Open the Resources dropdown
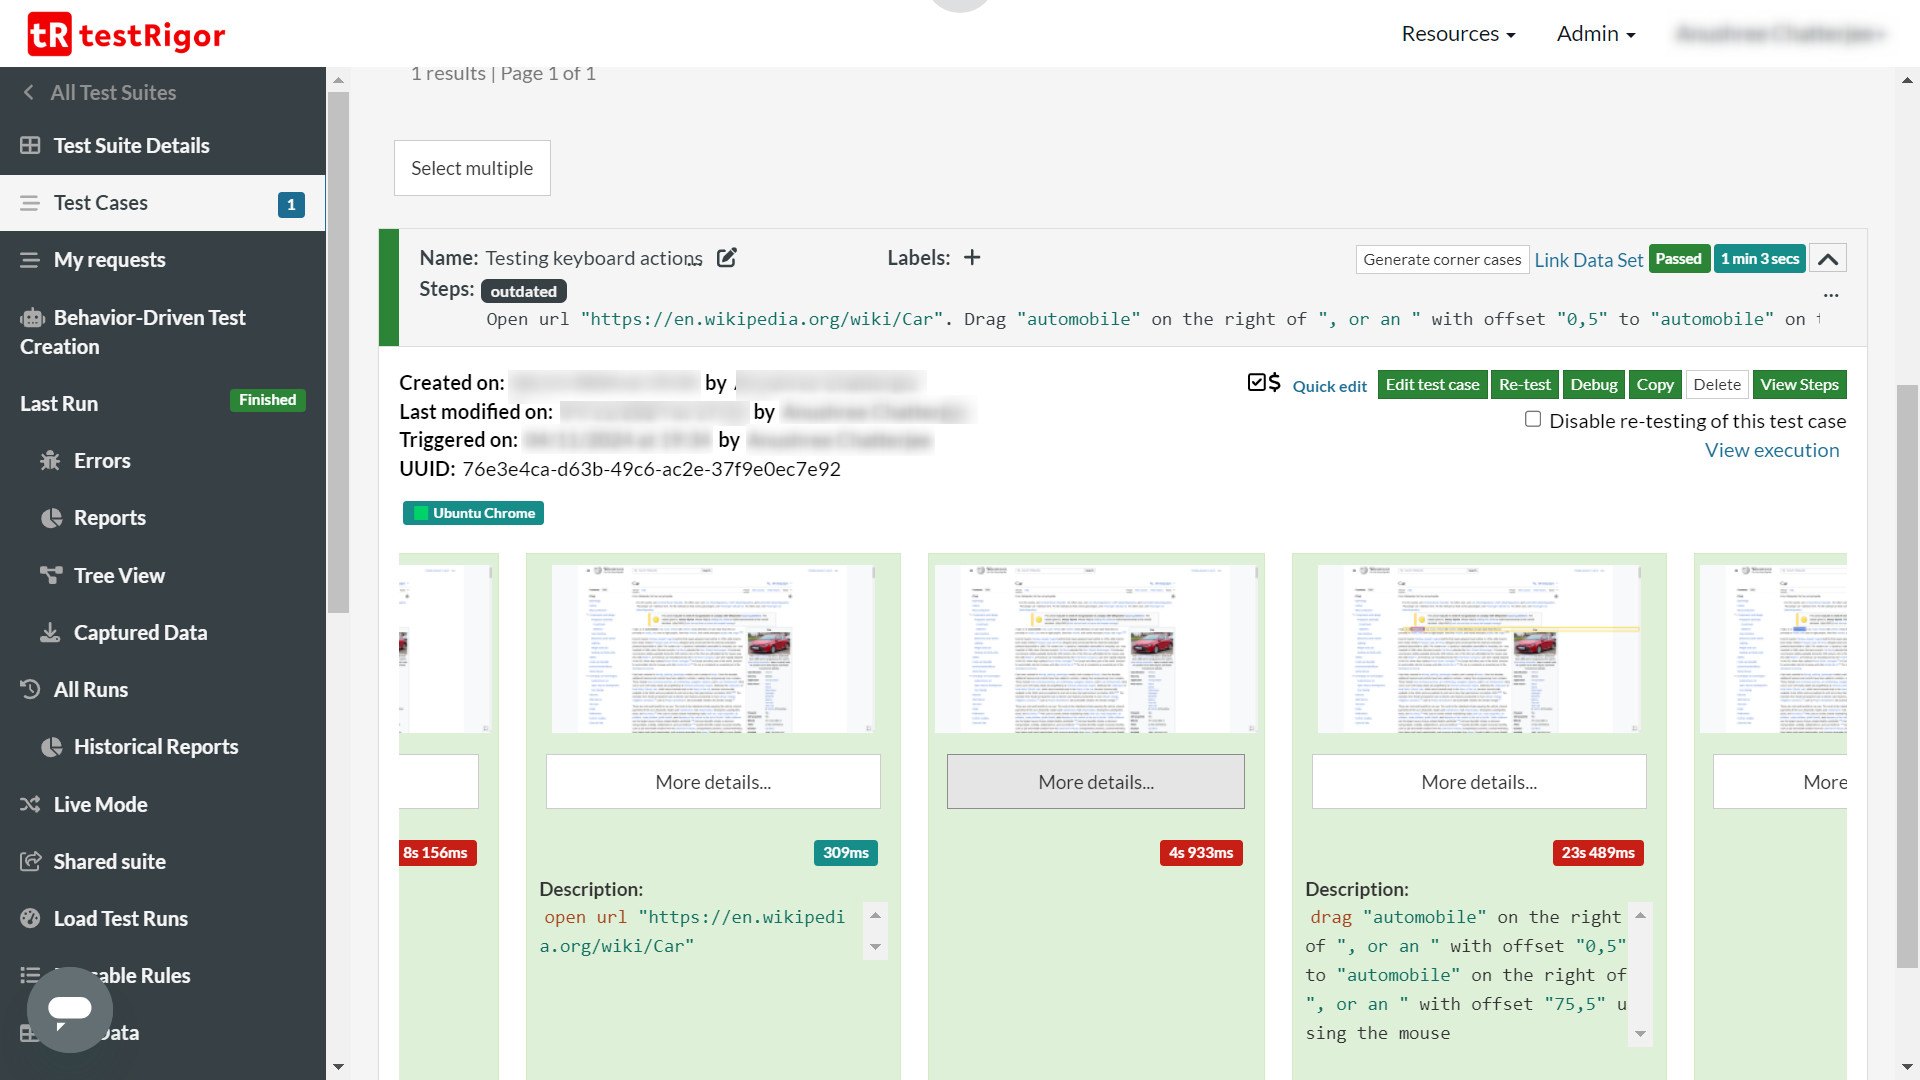The height and width of the screenshot is (1080, 1920). tap(1458, 34)
